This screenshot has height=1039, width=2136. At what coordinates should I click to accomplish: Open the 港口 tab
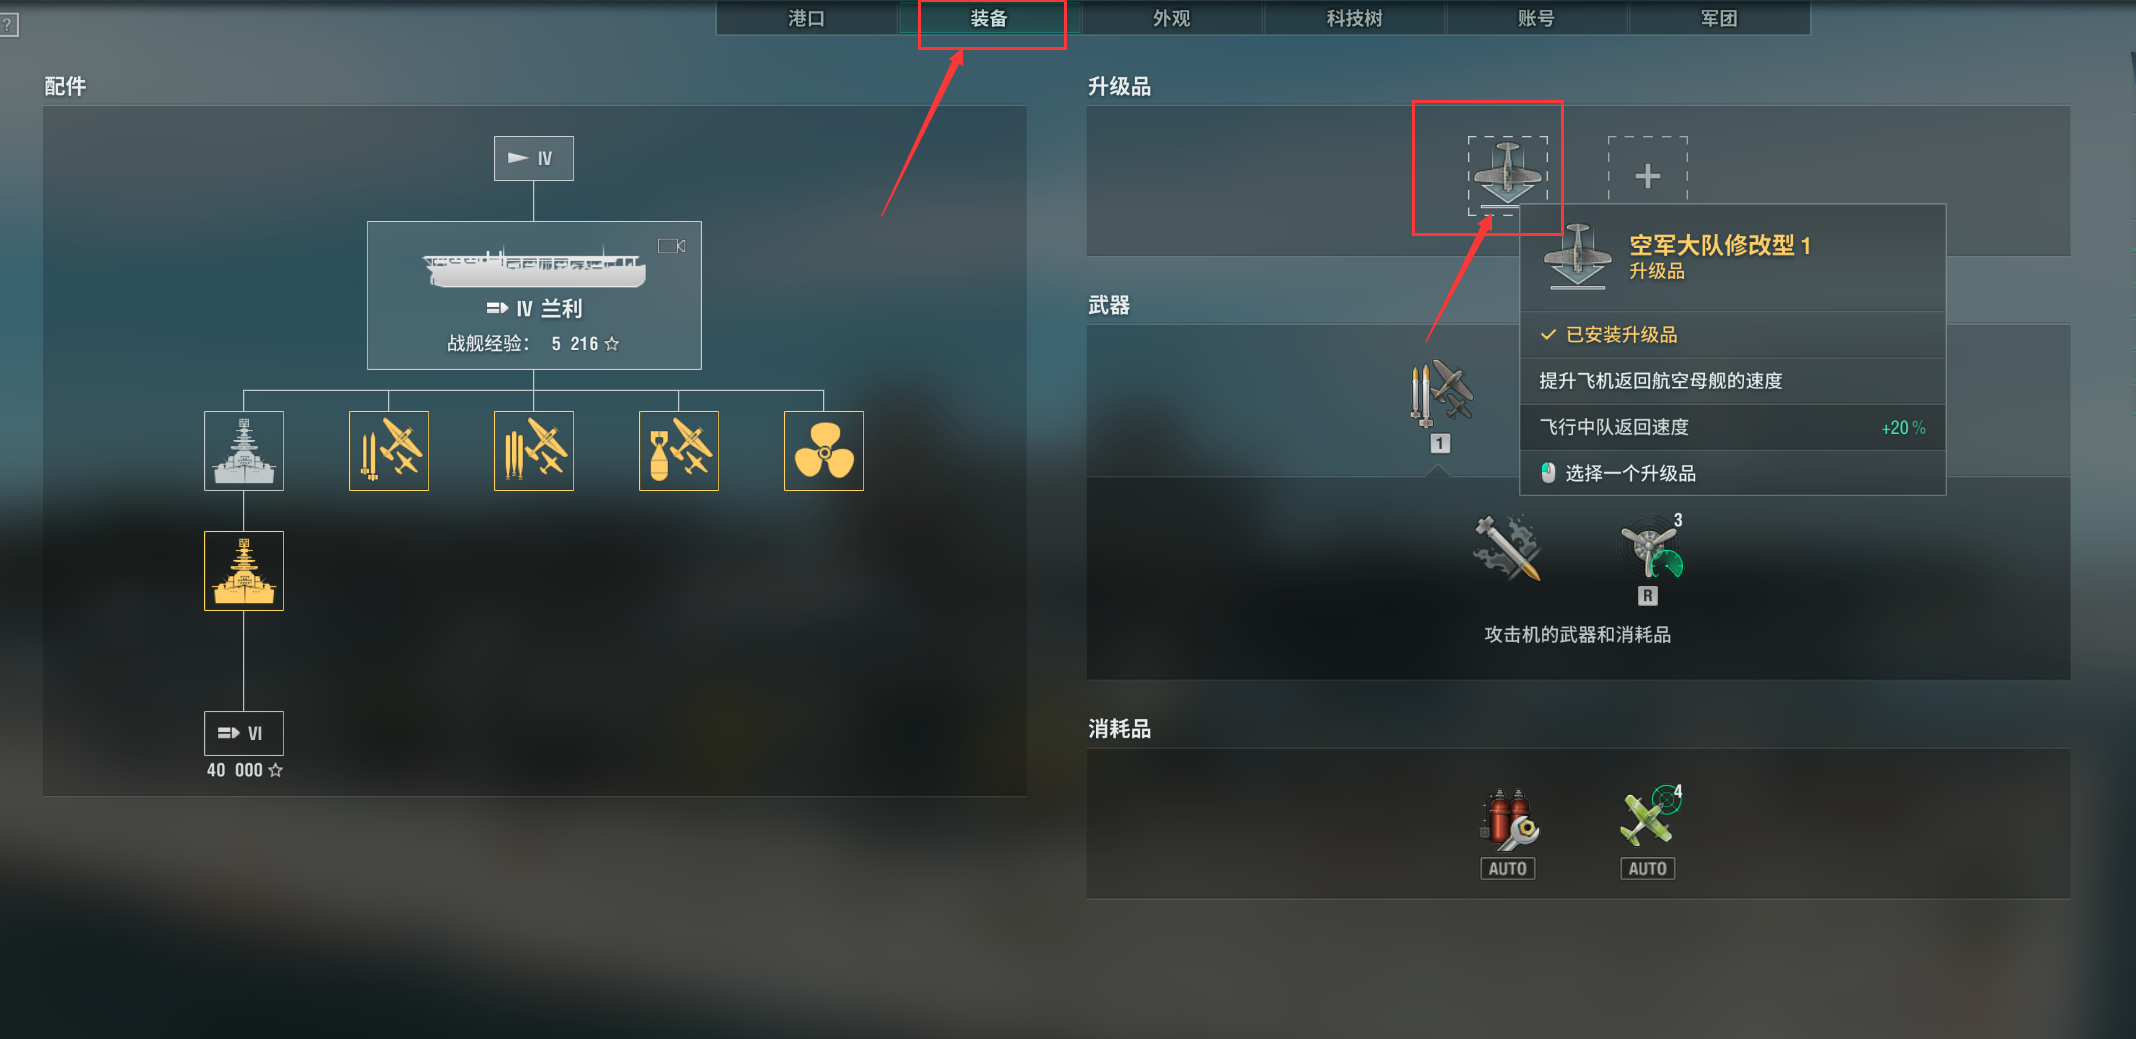(806, 18)
